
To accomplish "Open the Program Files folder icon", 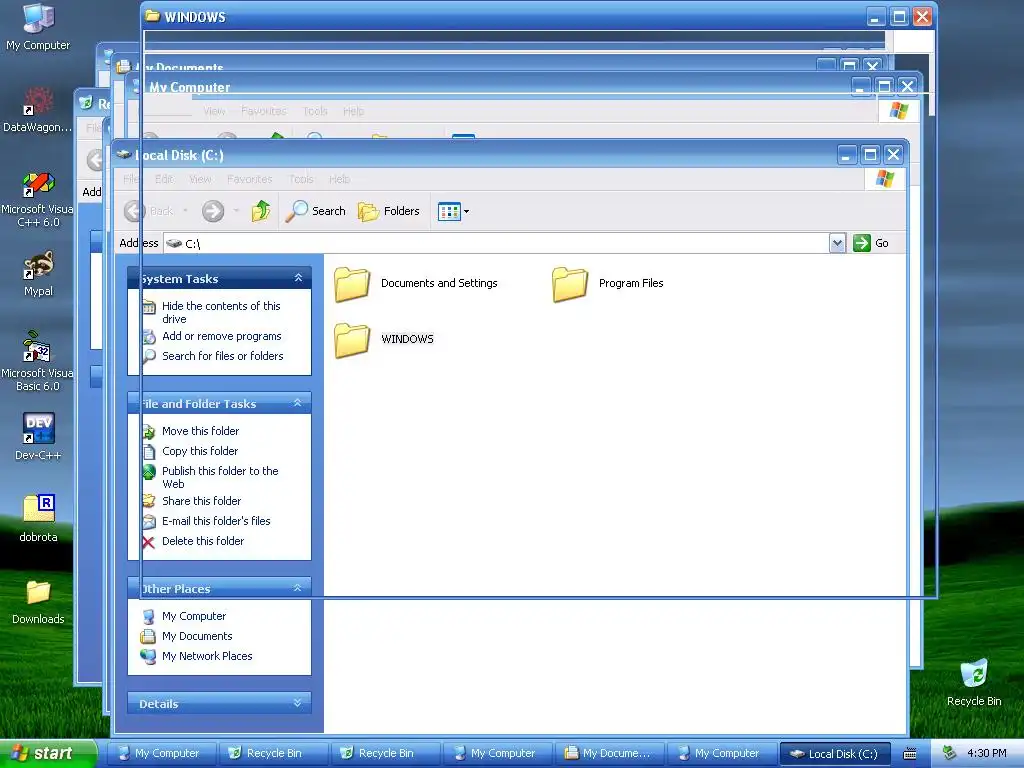I will point(569,284).
